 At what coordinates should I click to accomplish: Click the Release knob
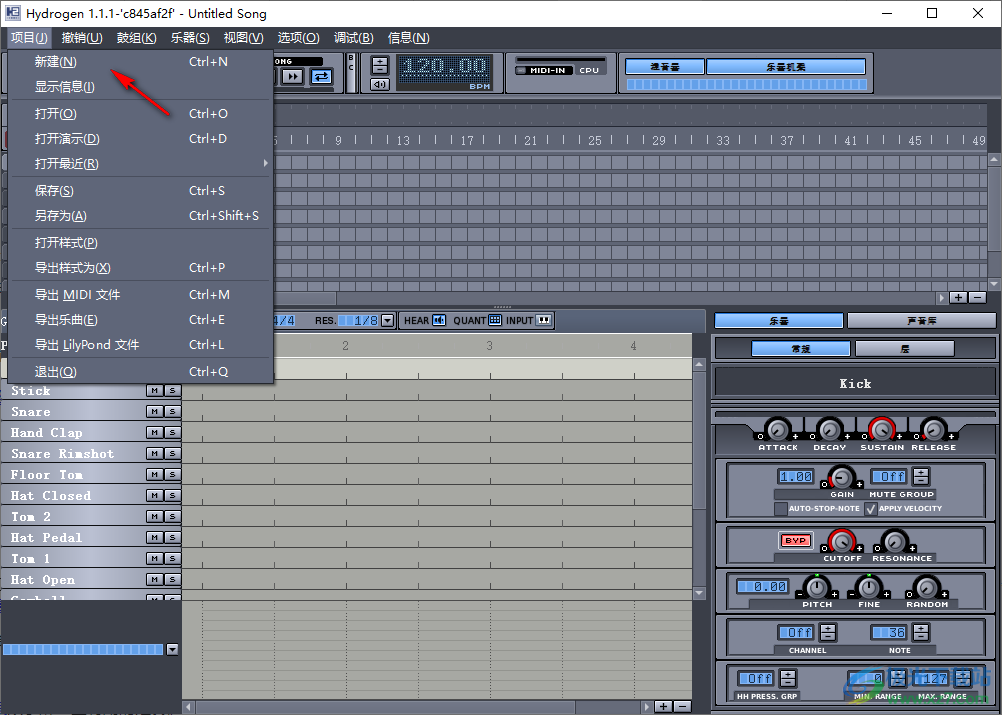[934, 429]
